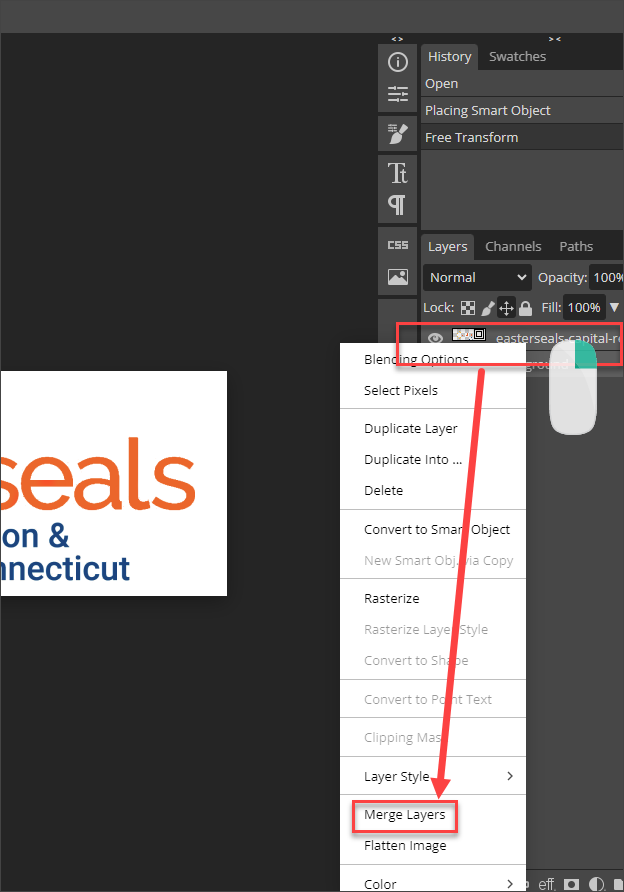Screen dimensions: 624x892
Task: Choose Merge Layers from context menu
Action: coord(404,815)
